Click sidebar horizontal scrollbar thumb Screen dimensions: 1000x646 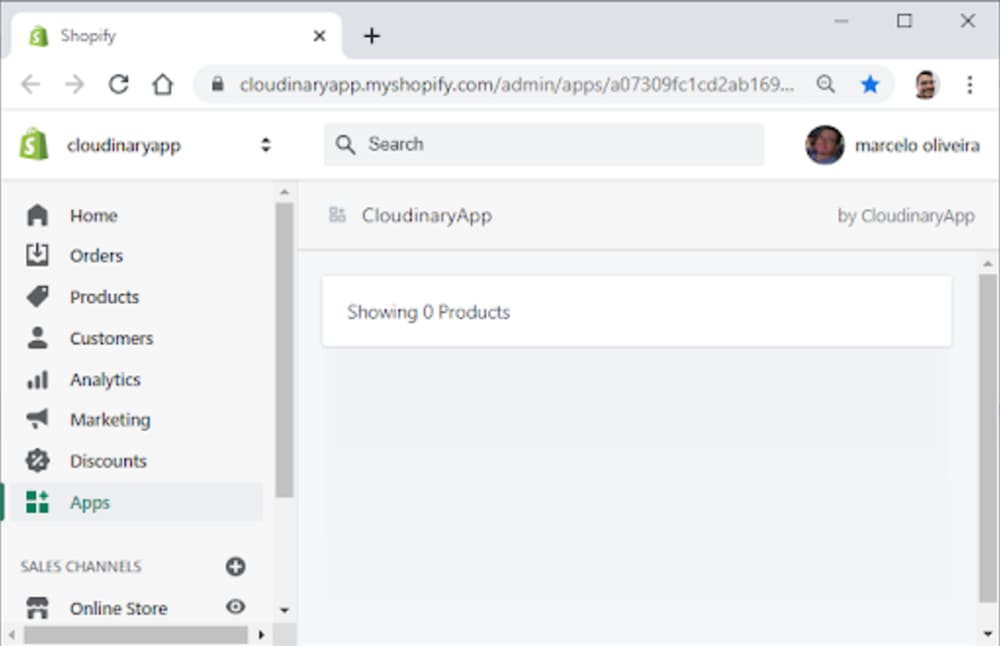point(136,635)
